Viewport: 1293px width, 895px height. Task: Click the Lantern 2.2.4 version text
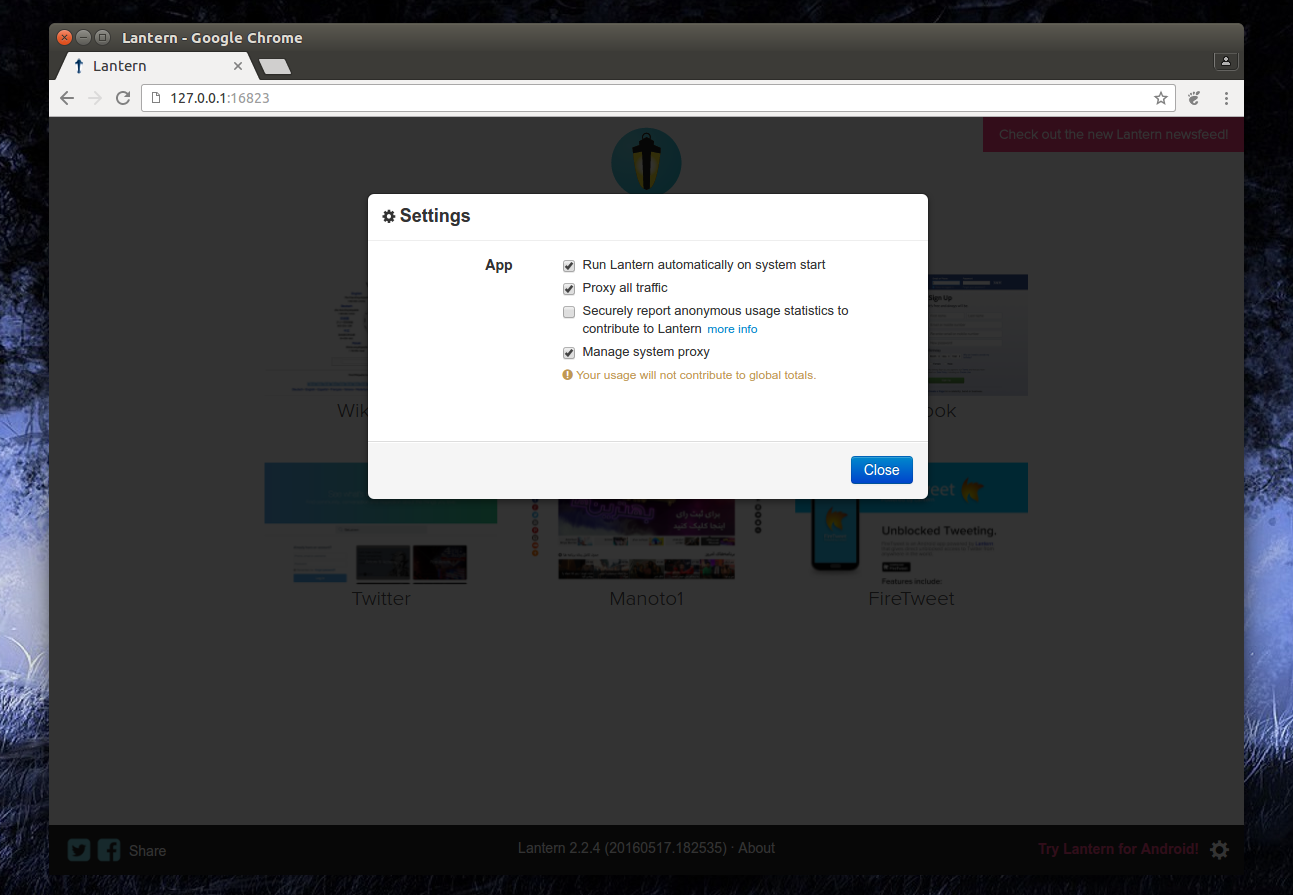pyautogui.click(x=622, y=848)
